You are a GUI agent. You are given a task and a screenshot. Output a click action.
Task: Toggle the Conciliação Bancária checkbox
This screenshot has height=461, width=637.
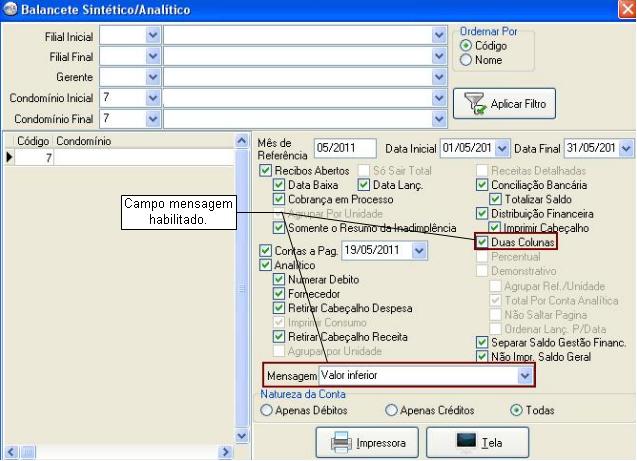pyautogui.click(x=483, y=185)
